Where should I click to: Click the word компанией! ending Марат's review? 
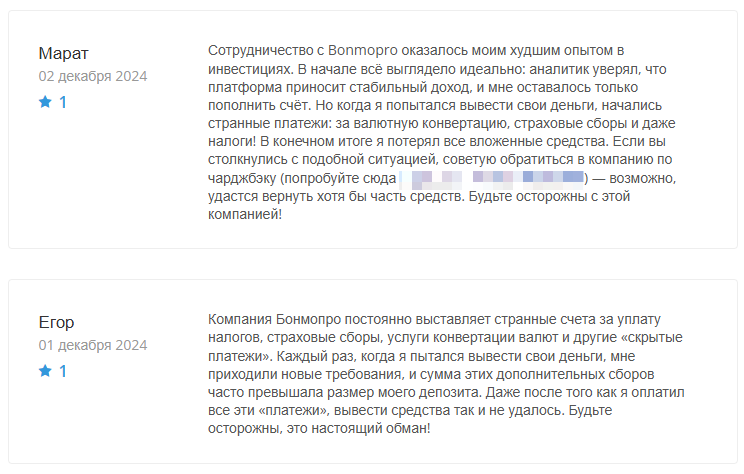click(245, 215)
